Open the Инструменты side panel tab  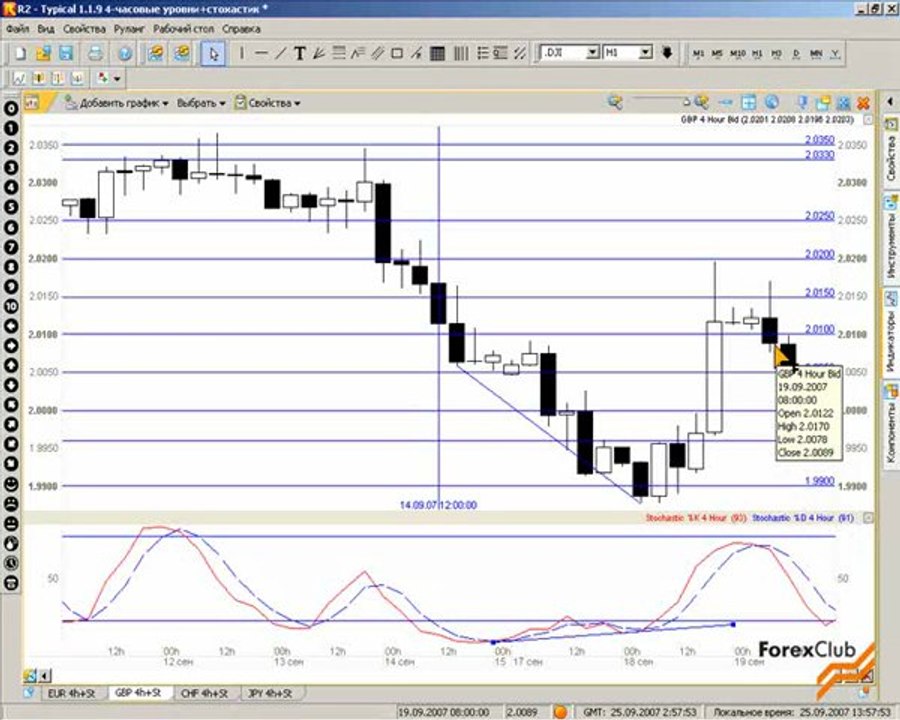891,239
